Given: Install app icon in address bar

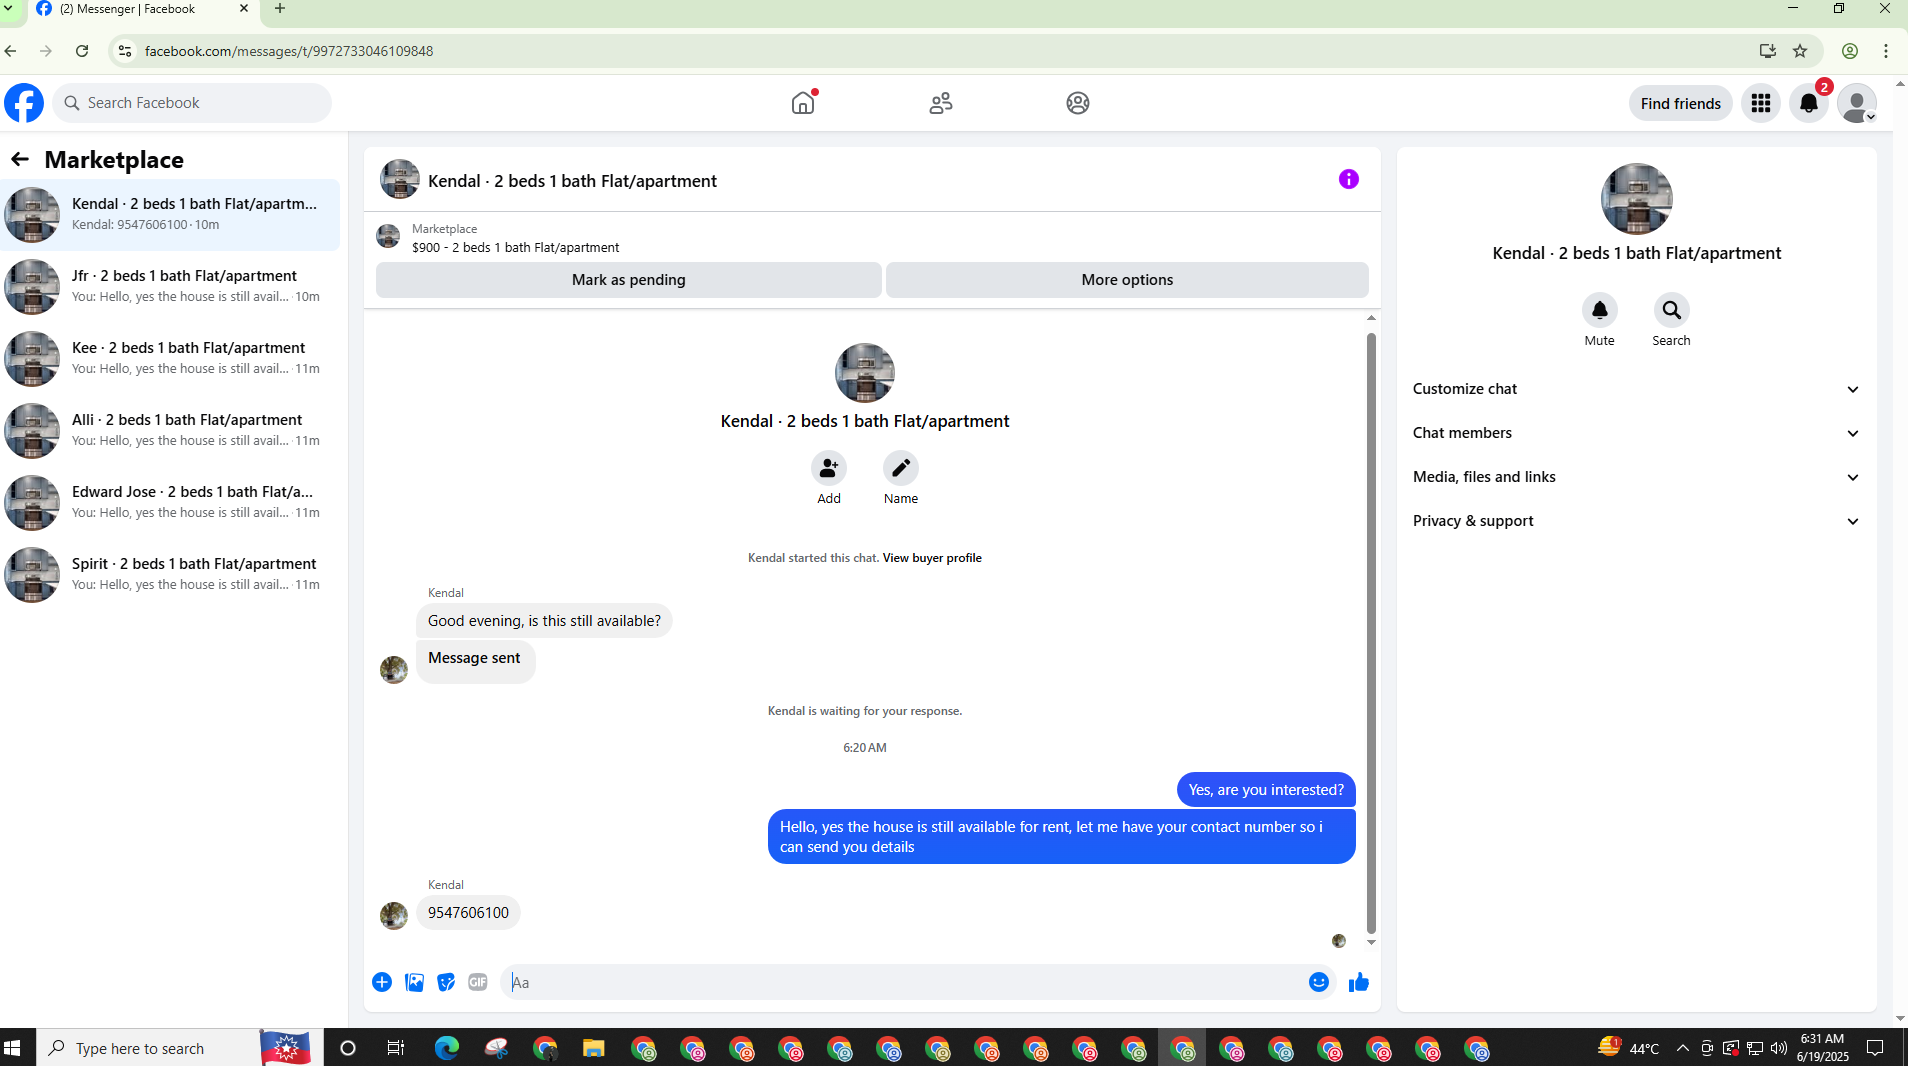Looking at the screenshot, I should point(1768,51).
